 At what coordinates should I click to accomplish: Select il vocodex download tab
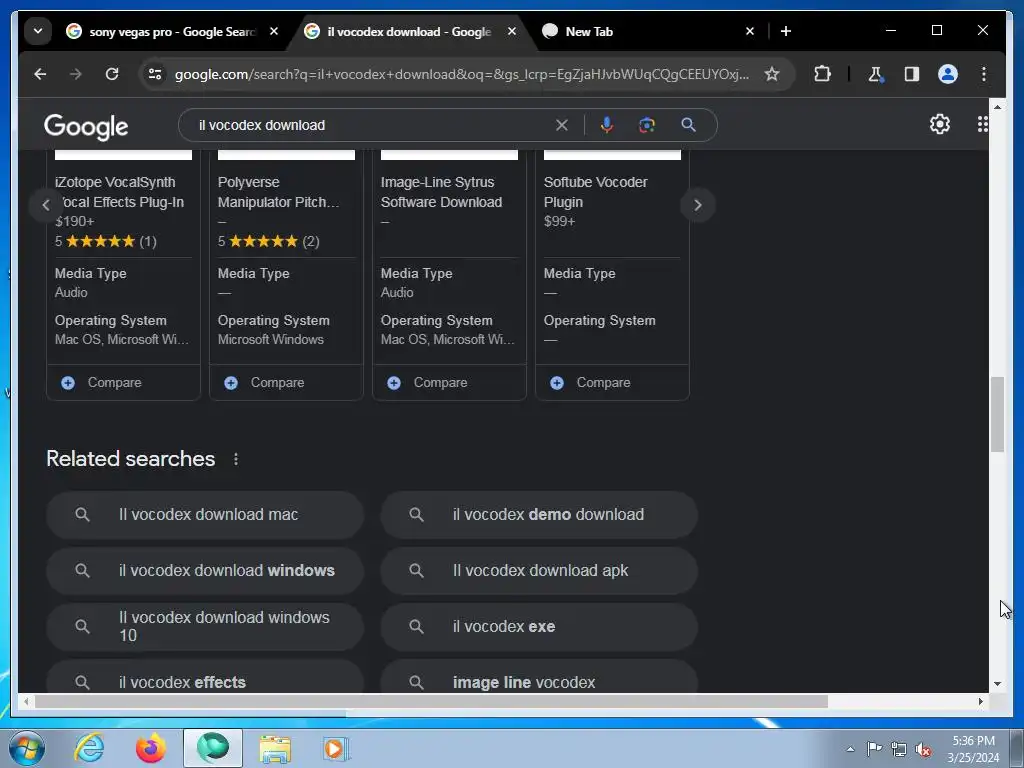[x=409, y=31]
